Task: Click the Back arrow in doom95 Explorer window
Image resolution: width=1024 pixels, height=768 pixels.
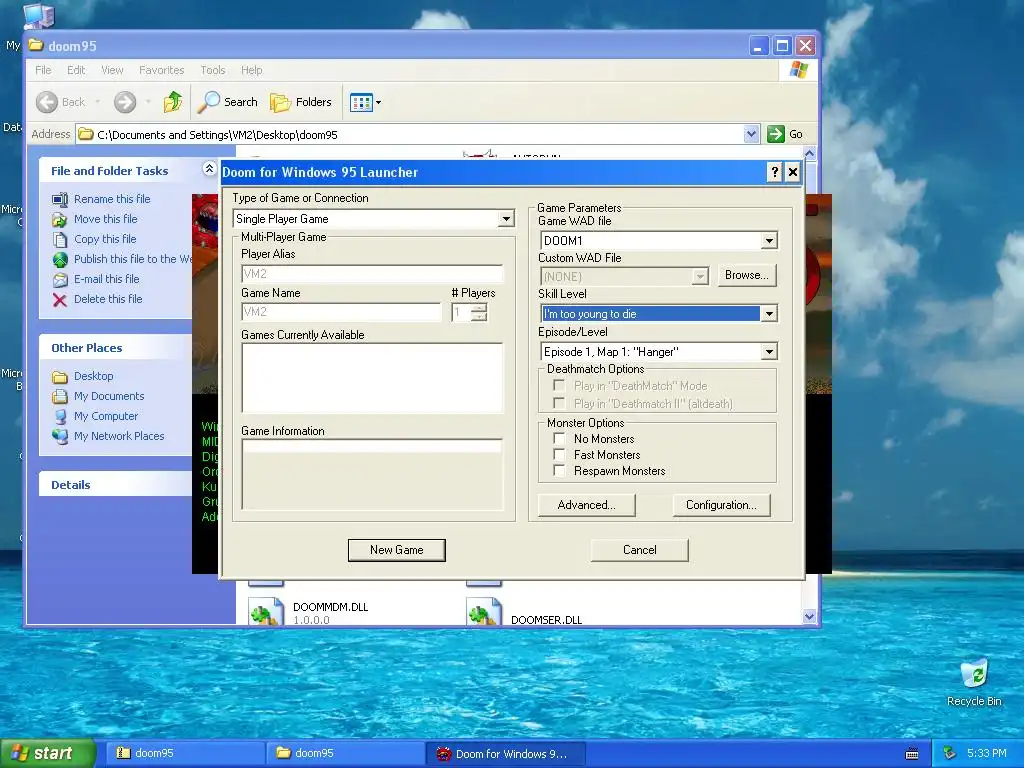Action: pos(47,102)
